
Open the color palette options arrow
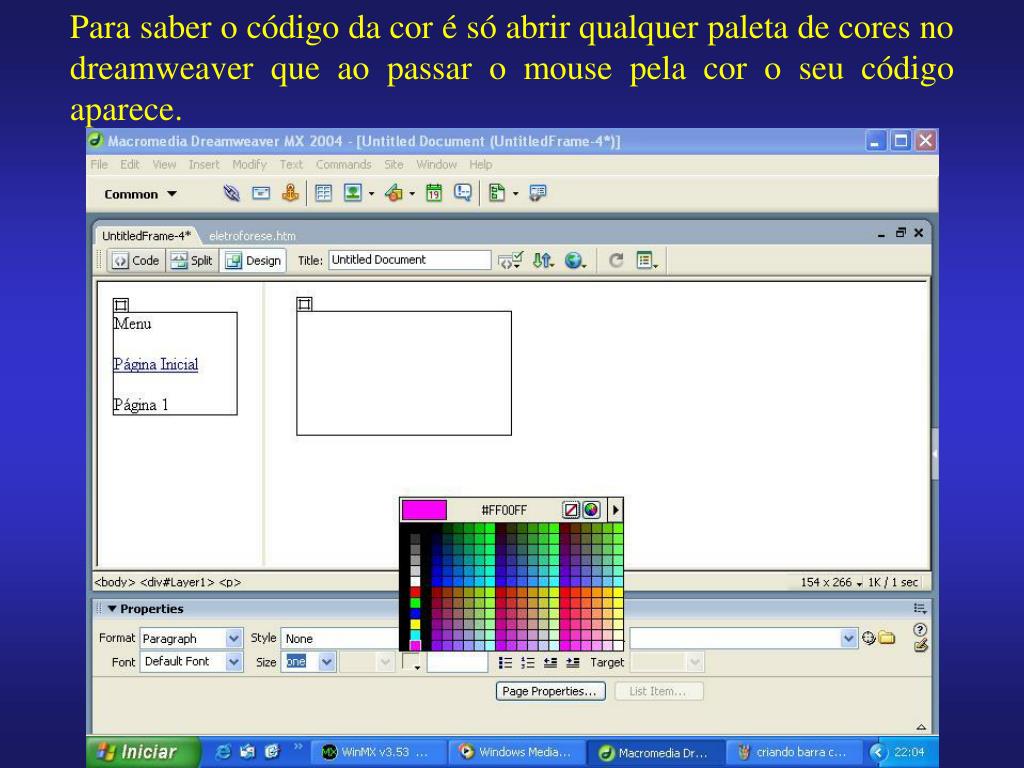(x=615, y=510)
